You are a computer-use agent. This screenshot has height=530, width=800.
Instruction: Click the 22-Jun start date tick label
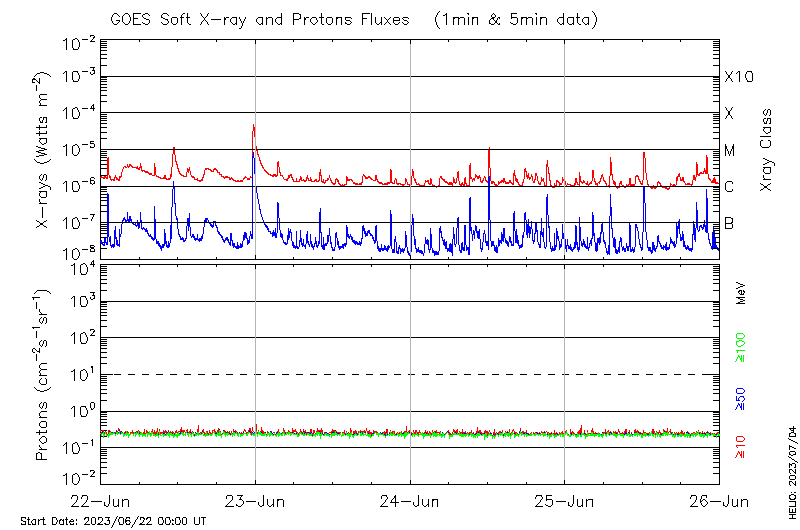(100, 500)
